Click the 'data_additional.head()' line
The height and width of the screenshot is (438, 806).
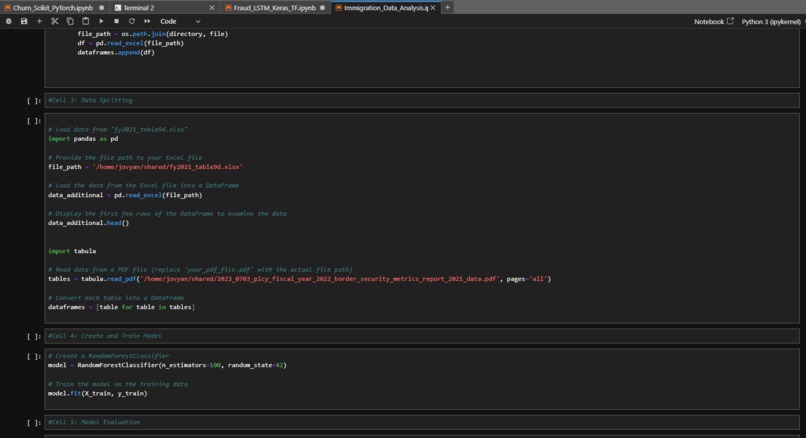88,223
